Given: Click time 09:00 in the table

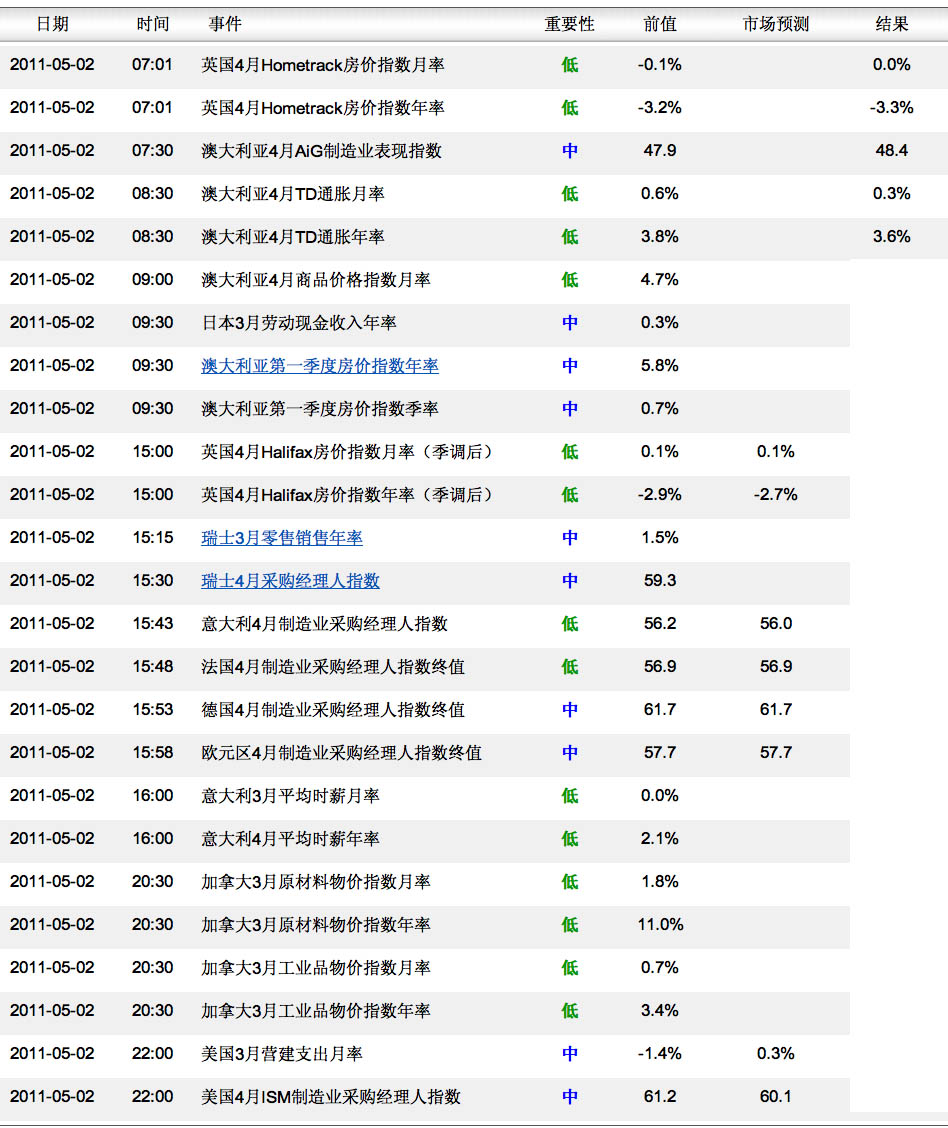Looking at the screenshot, I should pos(152,280).
